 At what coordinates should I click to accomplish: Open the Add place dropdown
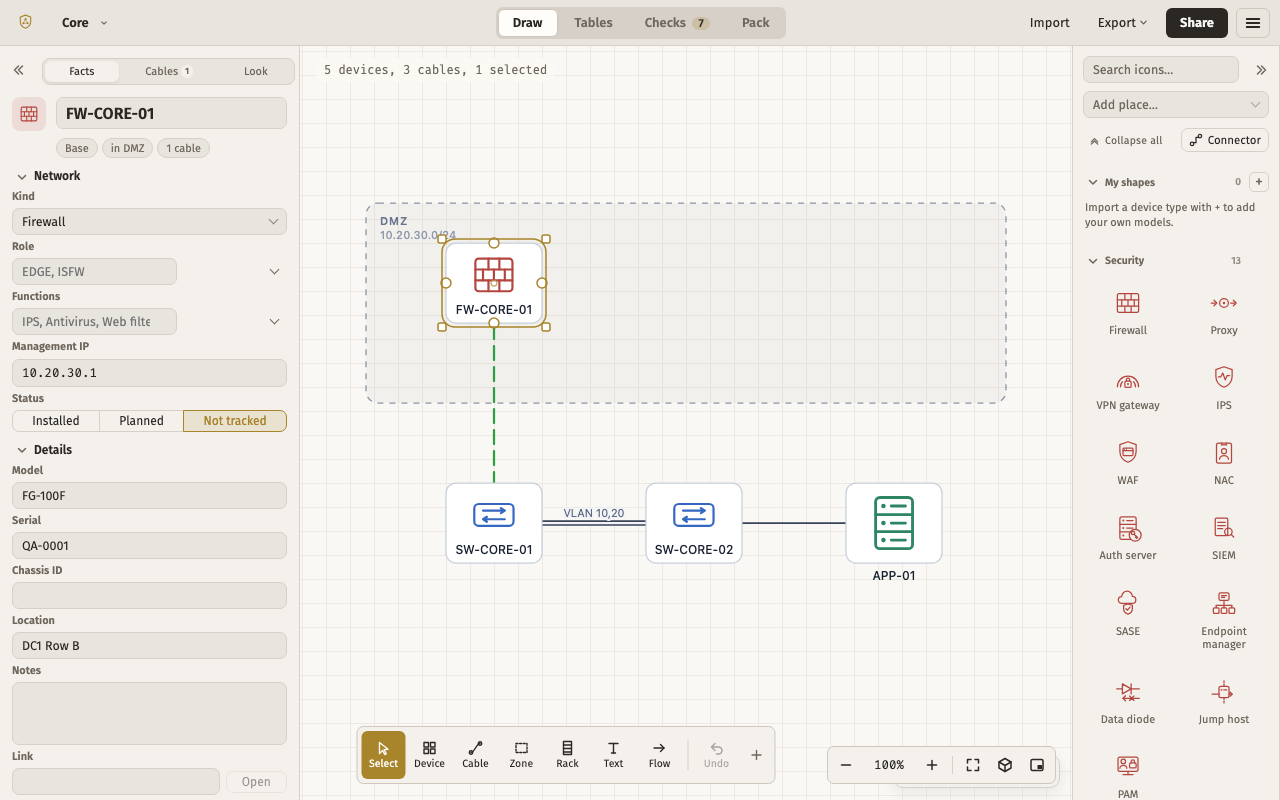pos(1176,104)
